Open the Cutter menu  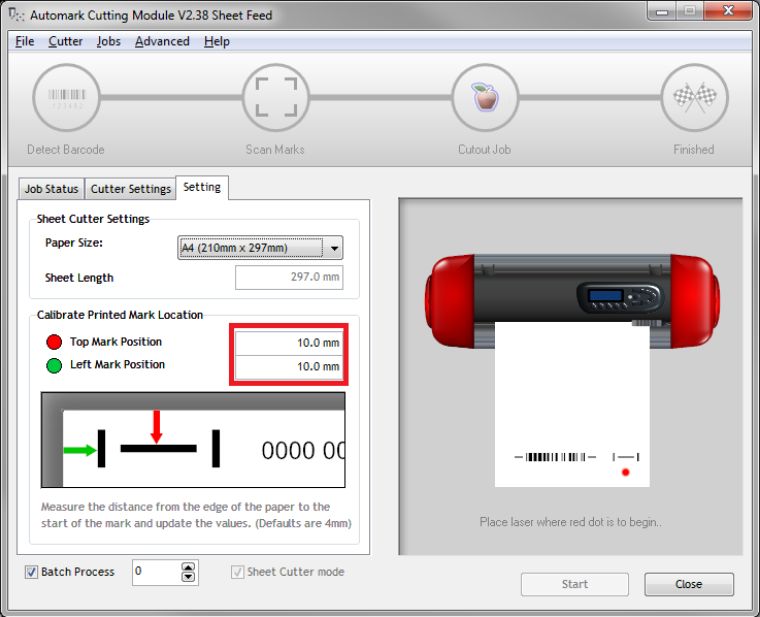click(65, 41)
